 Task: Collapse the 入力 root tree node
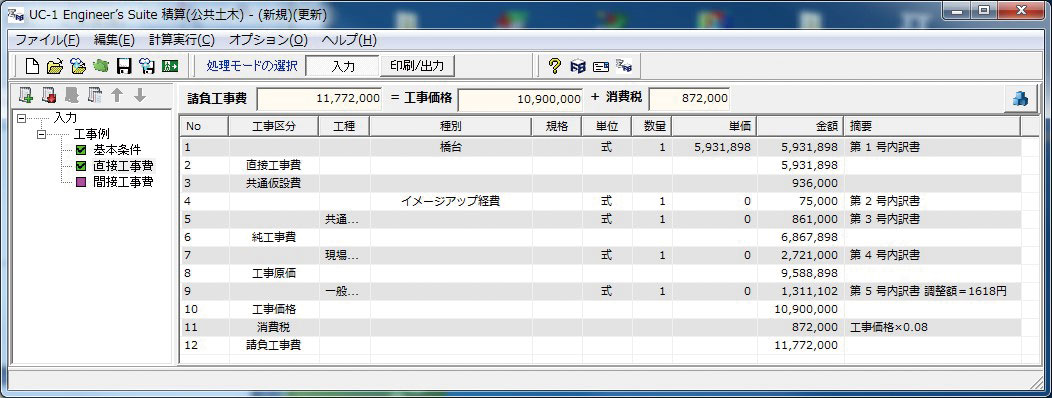click(x=22, y=118)
